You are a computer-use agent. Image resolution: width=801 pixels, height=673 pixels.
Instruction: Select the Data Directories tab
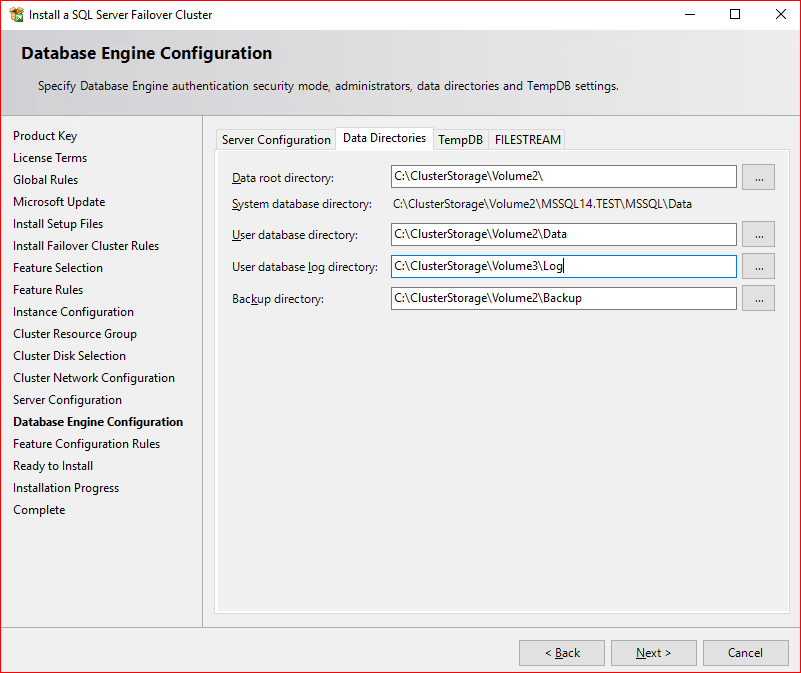click(x=384, y=138)
